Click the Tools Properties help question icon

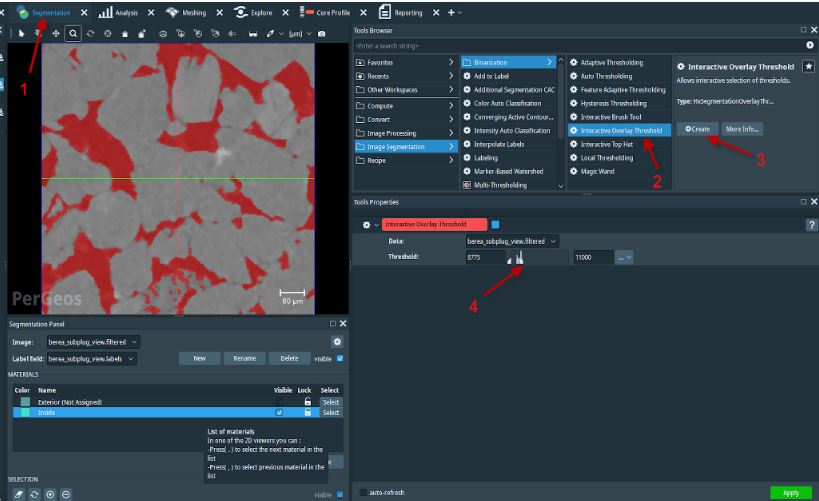[x=811, y=225]
